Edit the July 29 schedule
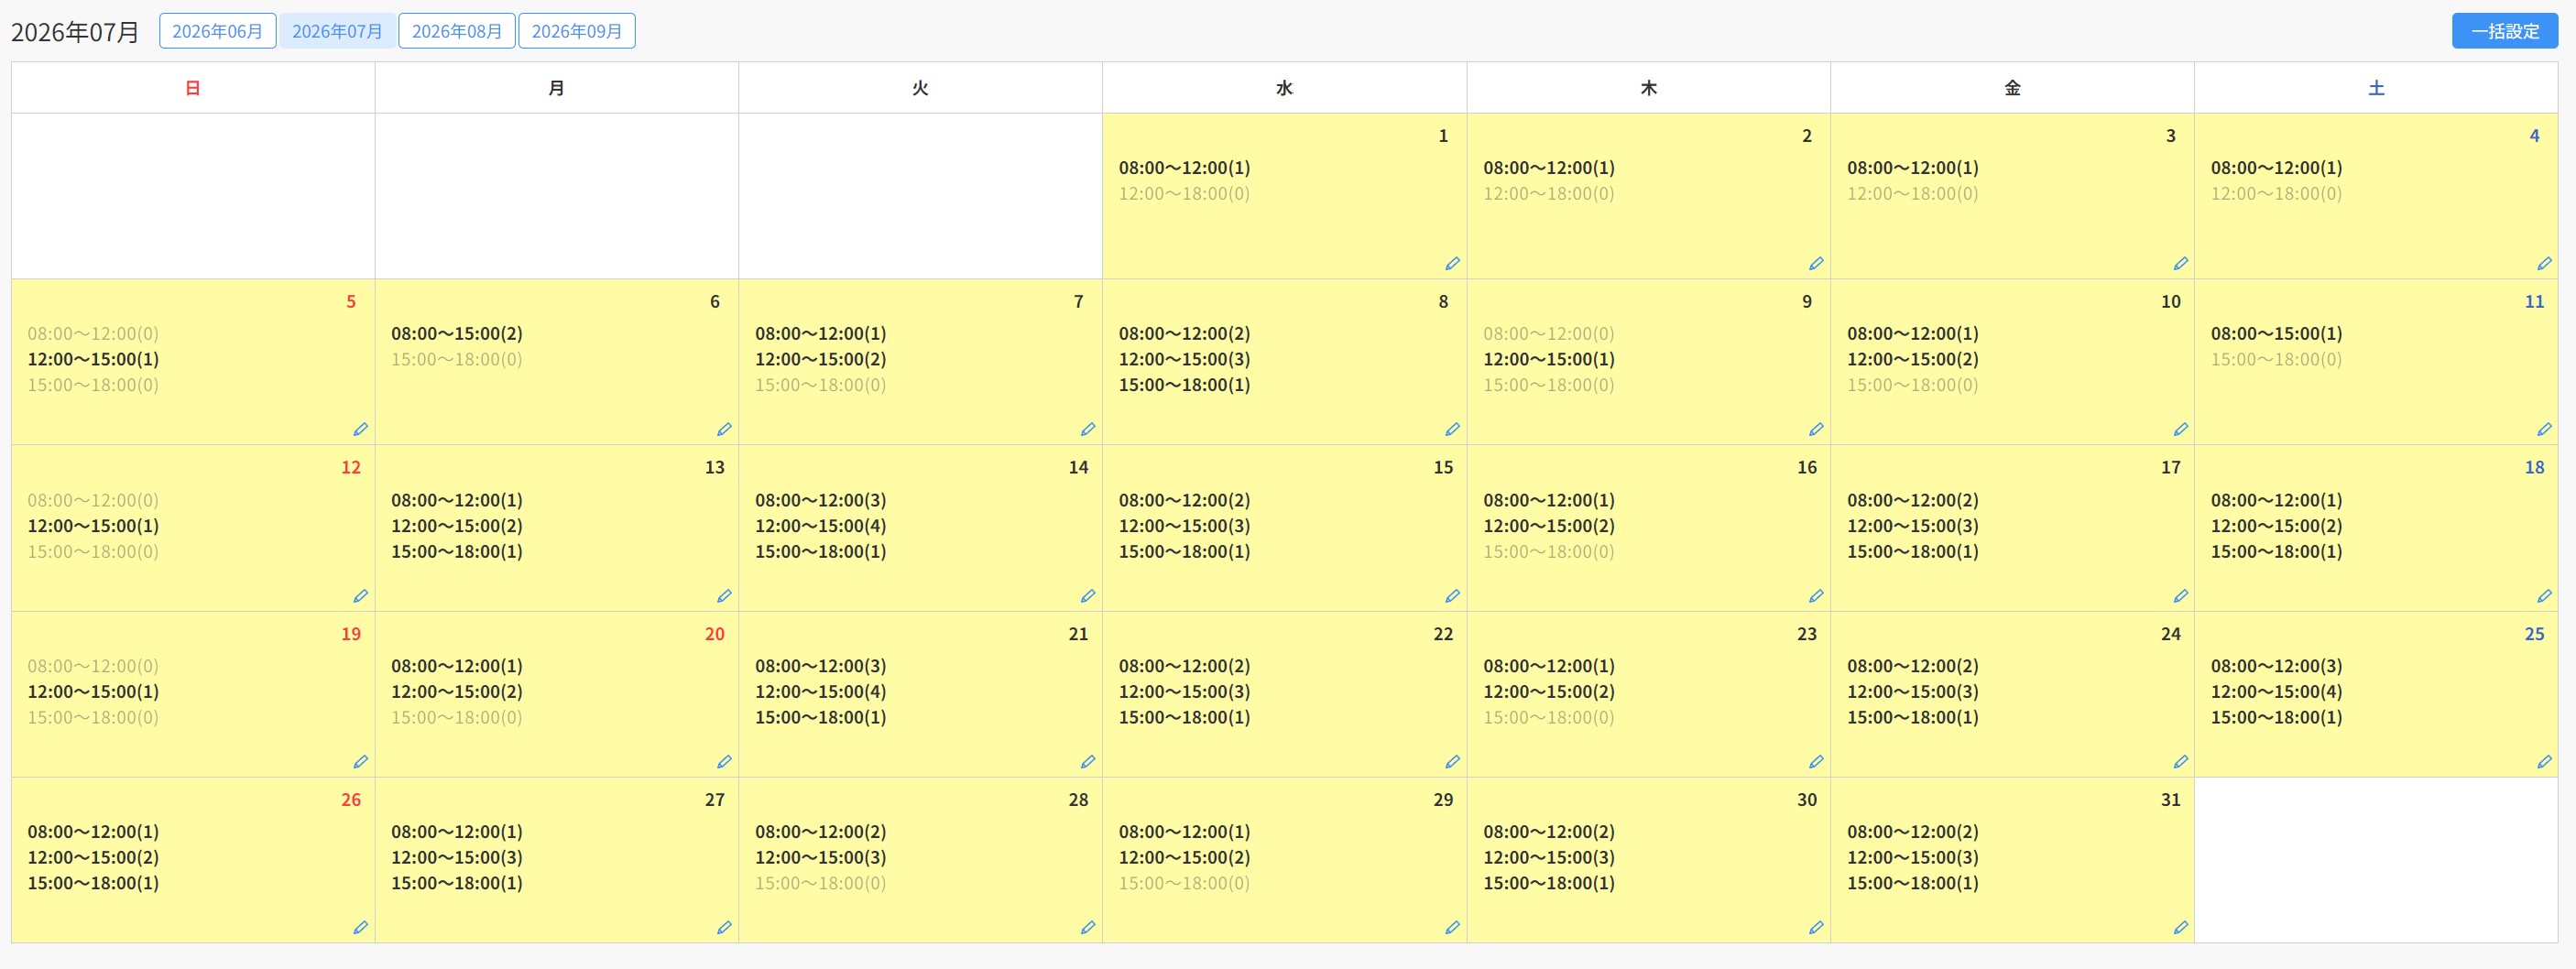The height and width of the screenshot is (969, 2576). (x=1452, y=928)
